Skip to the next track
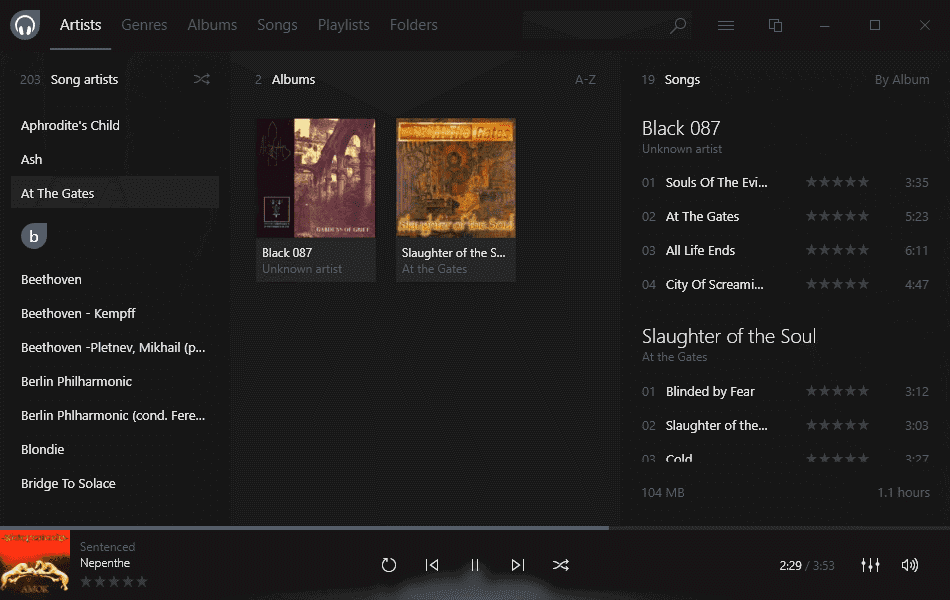 (518, 564)
